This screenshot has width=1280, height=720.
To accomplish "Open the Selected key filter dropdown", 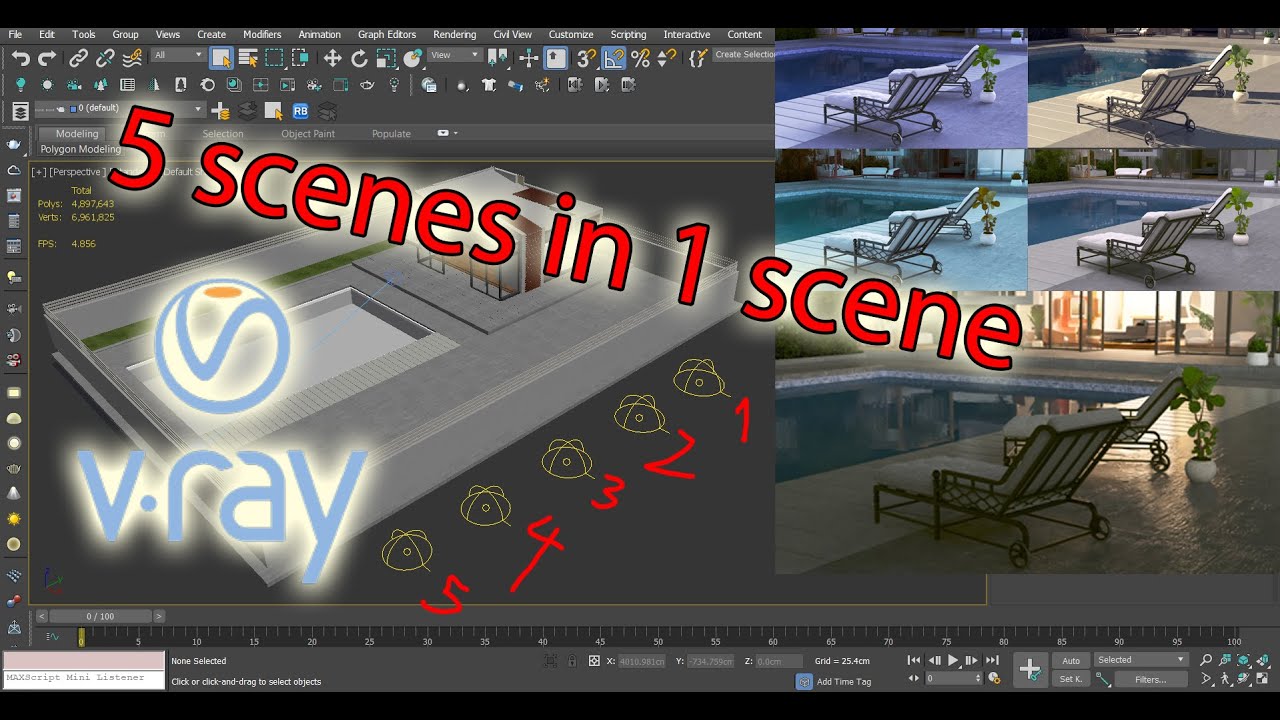I will pyautogui.click(x=1141, y=660).
